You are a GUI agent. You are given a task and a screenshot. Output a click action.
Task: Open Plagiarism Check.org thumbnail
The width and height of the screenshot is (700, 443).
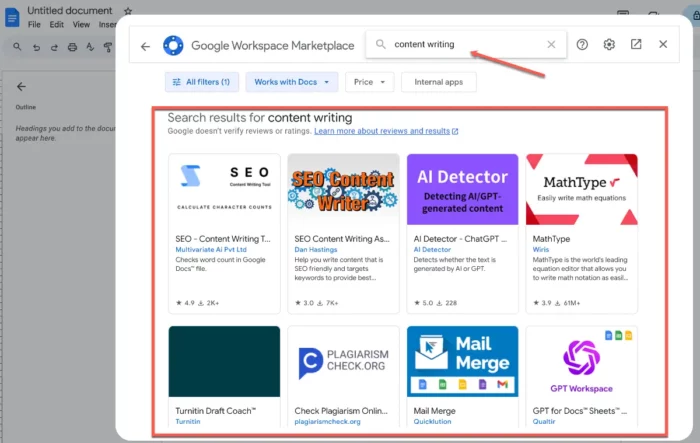(x=343, y=361)
